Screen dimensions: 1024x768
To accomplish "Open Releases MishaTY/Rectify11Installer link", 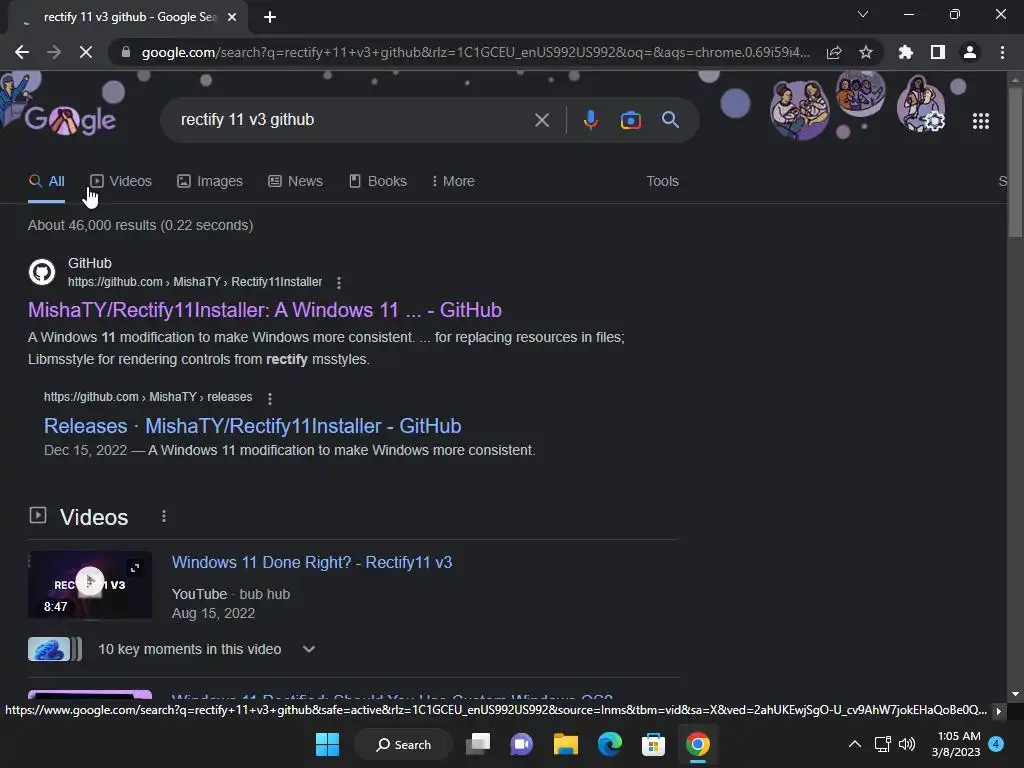I will (x=252, y=426).
